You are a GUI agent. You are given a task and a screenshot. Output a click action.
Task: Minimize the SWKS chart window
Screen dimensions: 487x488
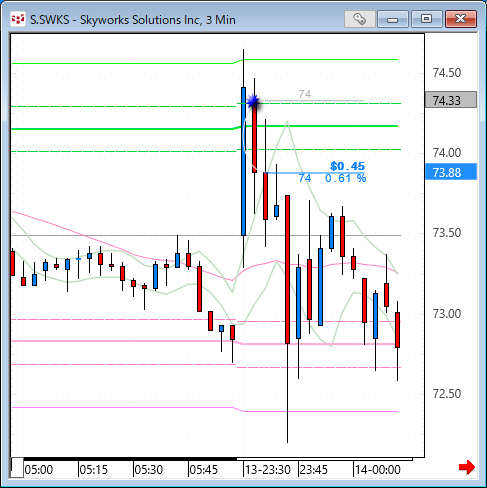(393, 19)
